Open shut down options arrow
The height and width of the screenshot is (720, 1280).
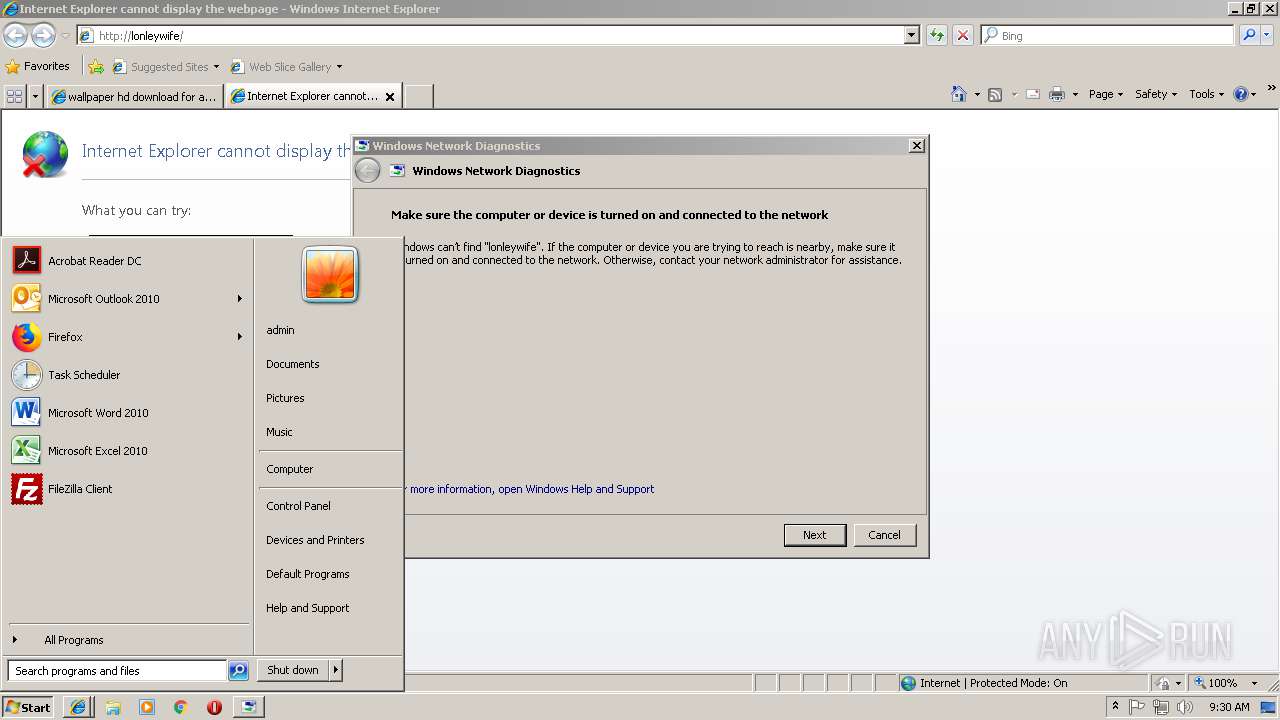tap(336, 670)
